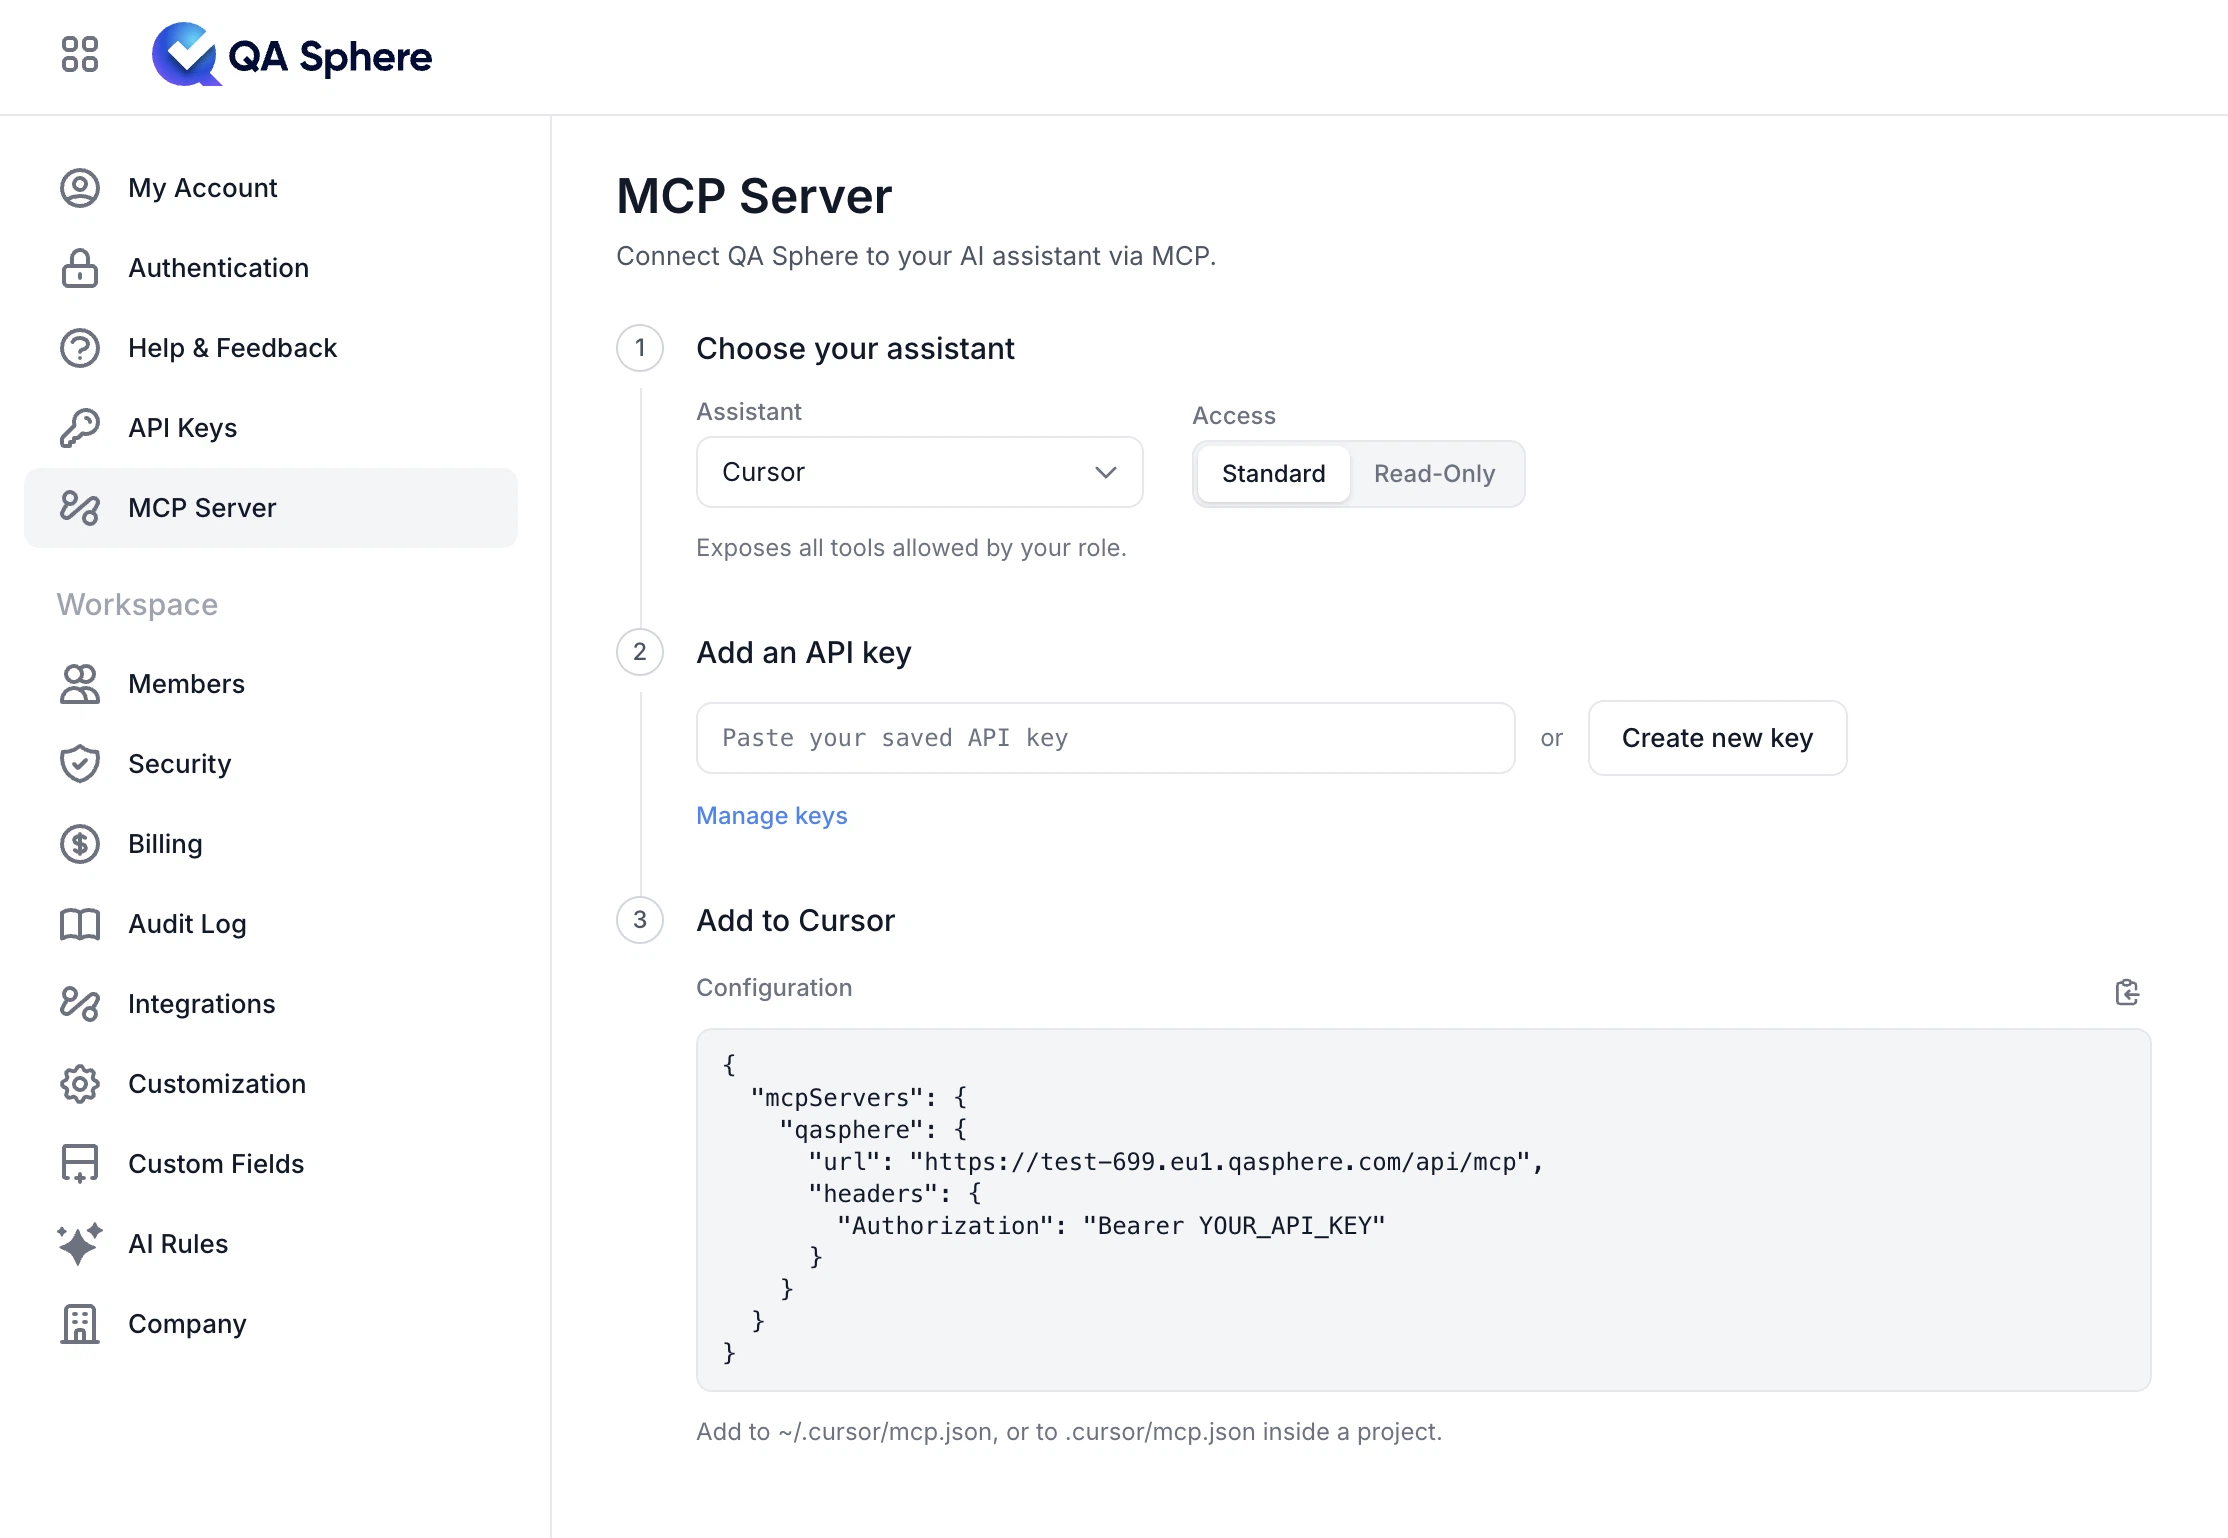Click the Paste your saved API key field
Screen dimensions: 2228x1538
click(1105, 738)
